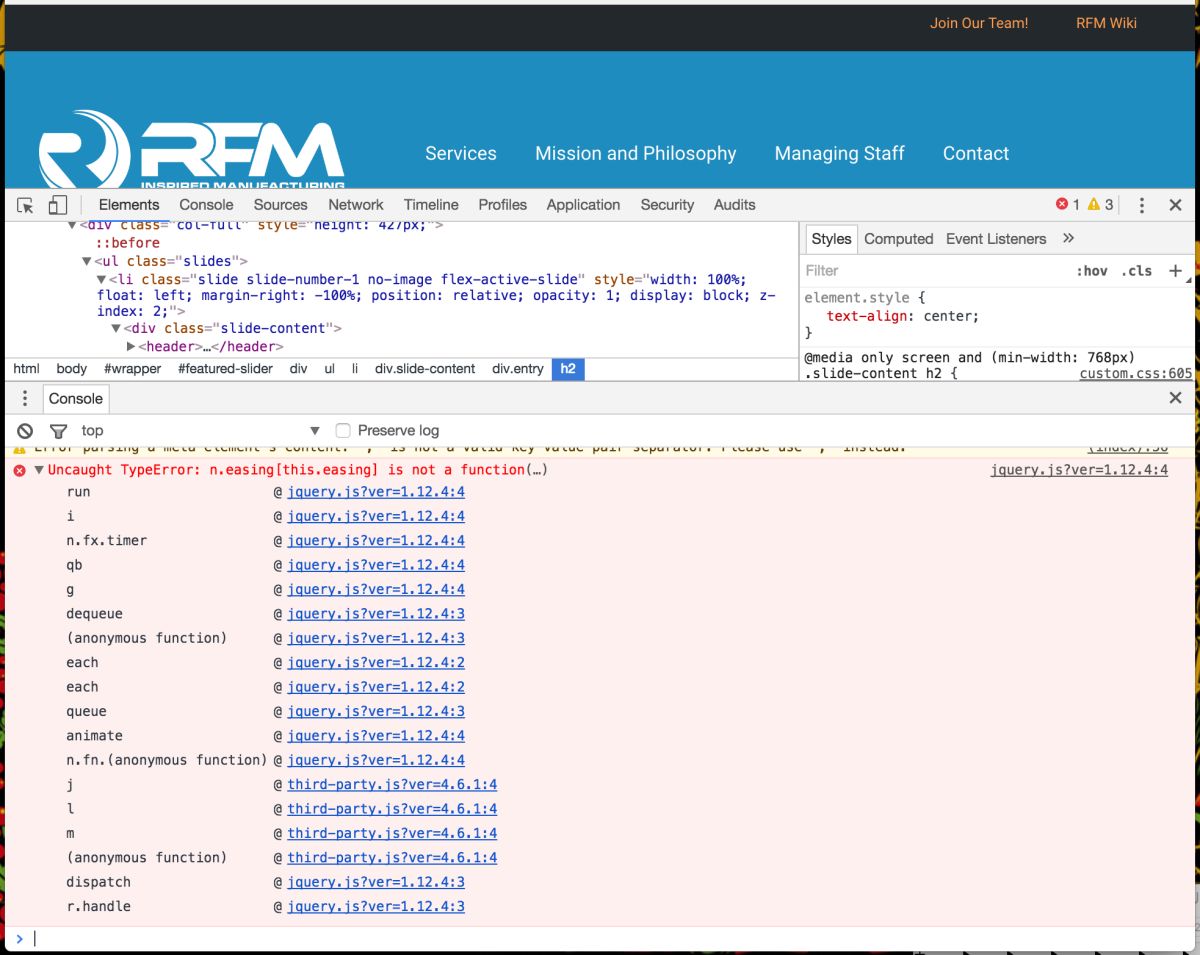Open third-party.js link for j frame

click(392, 785)
